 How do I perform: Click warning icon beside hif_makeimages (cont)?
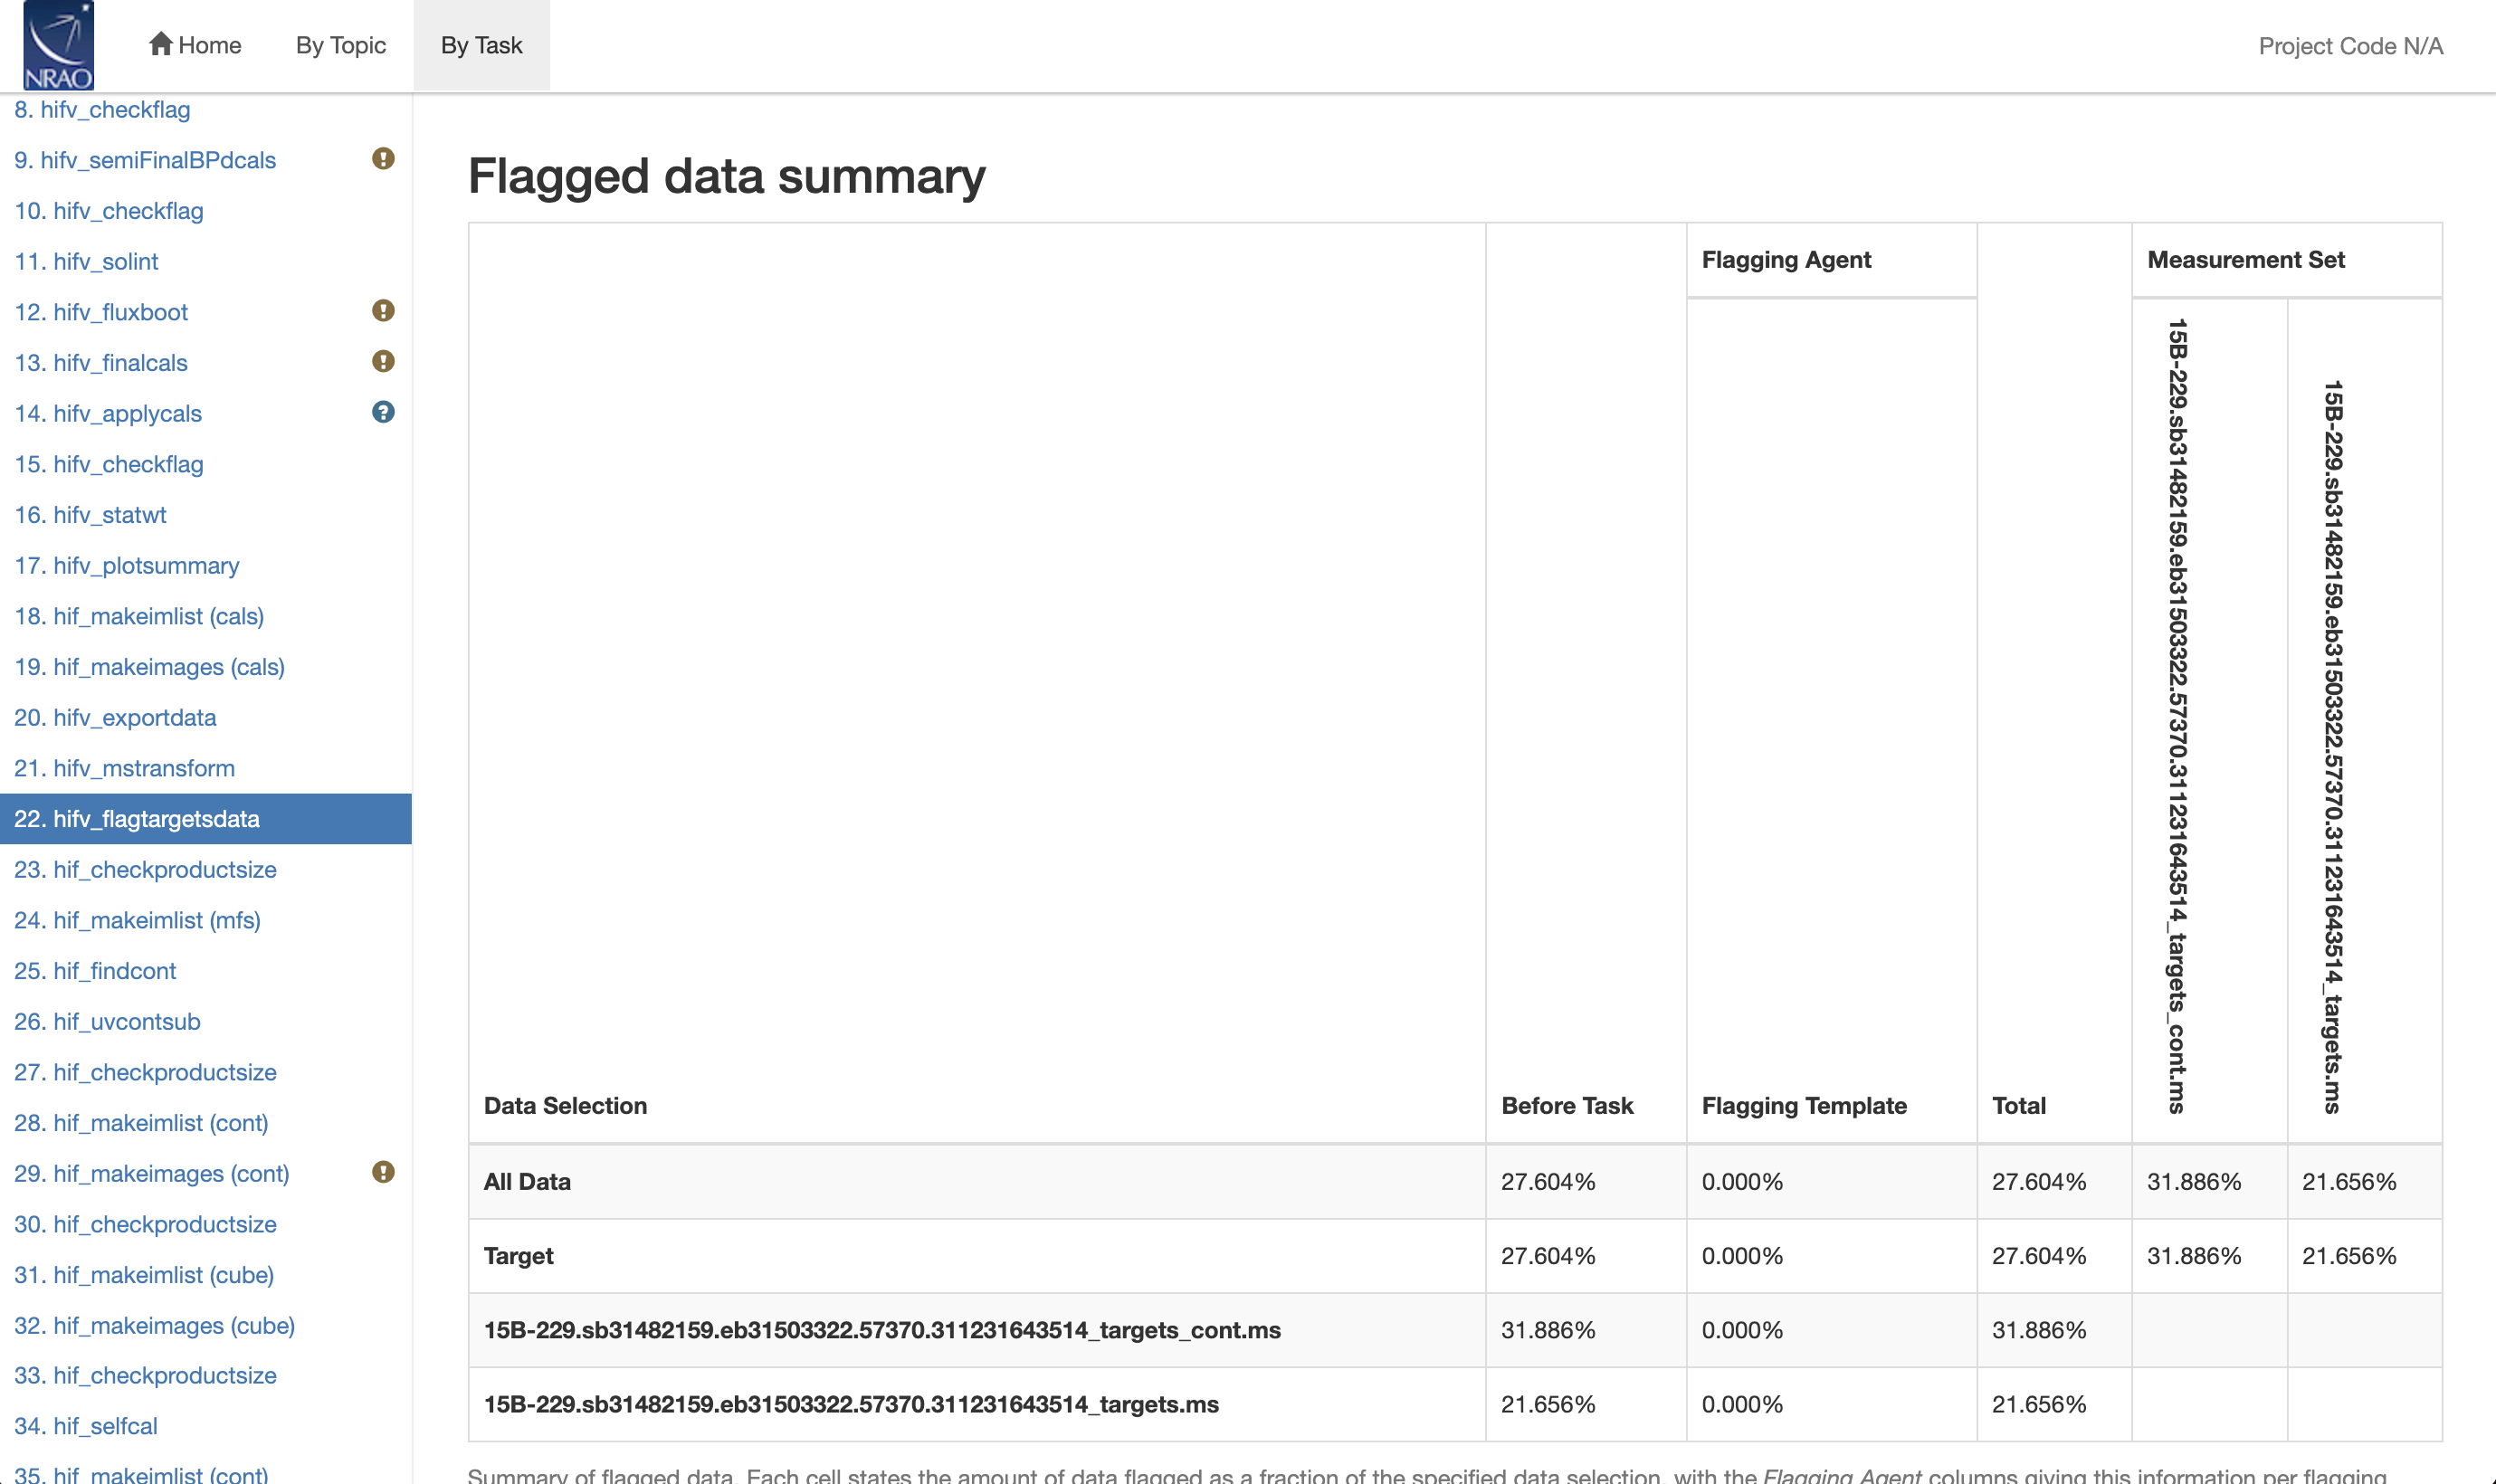[x=383, y=1172]
